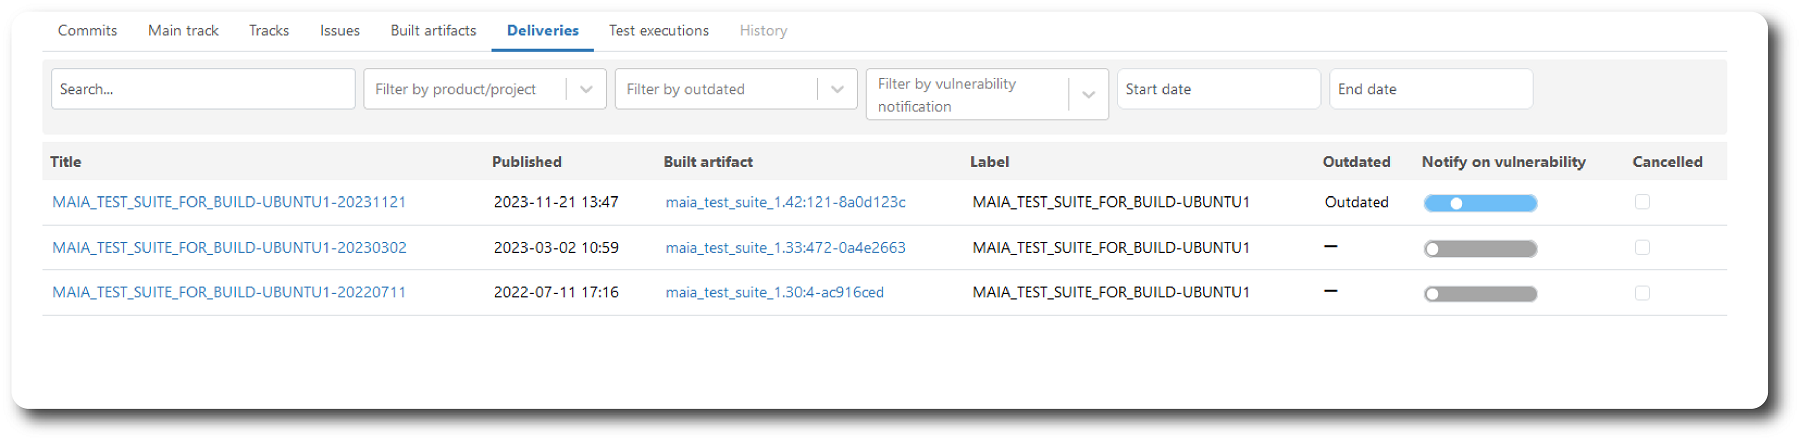The width and height of the screenshot is (1800, 441).
Task: Click the End date field
Action: [x=1430, y=89]
